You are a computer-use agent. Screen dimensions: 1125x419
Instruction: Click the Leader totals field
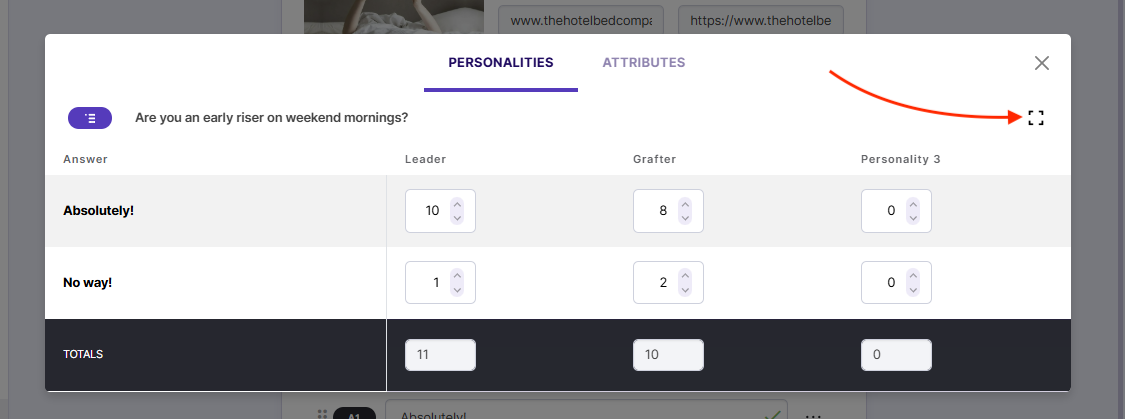(x=440, y=355)
